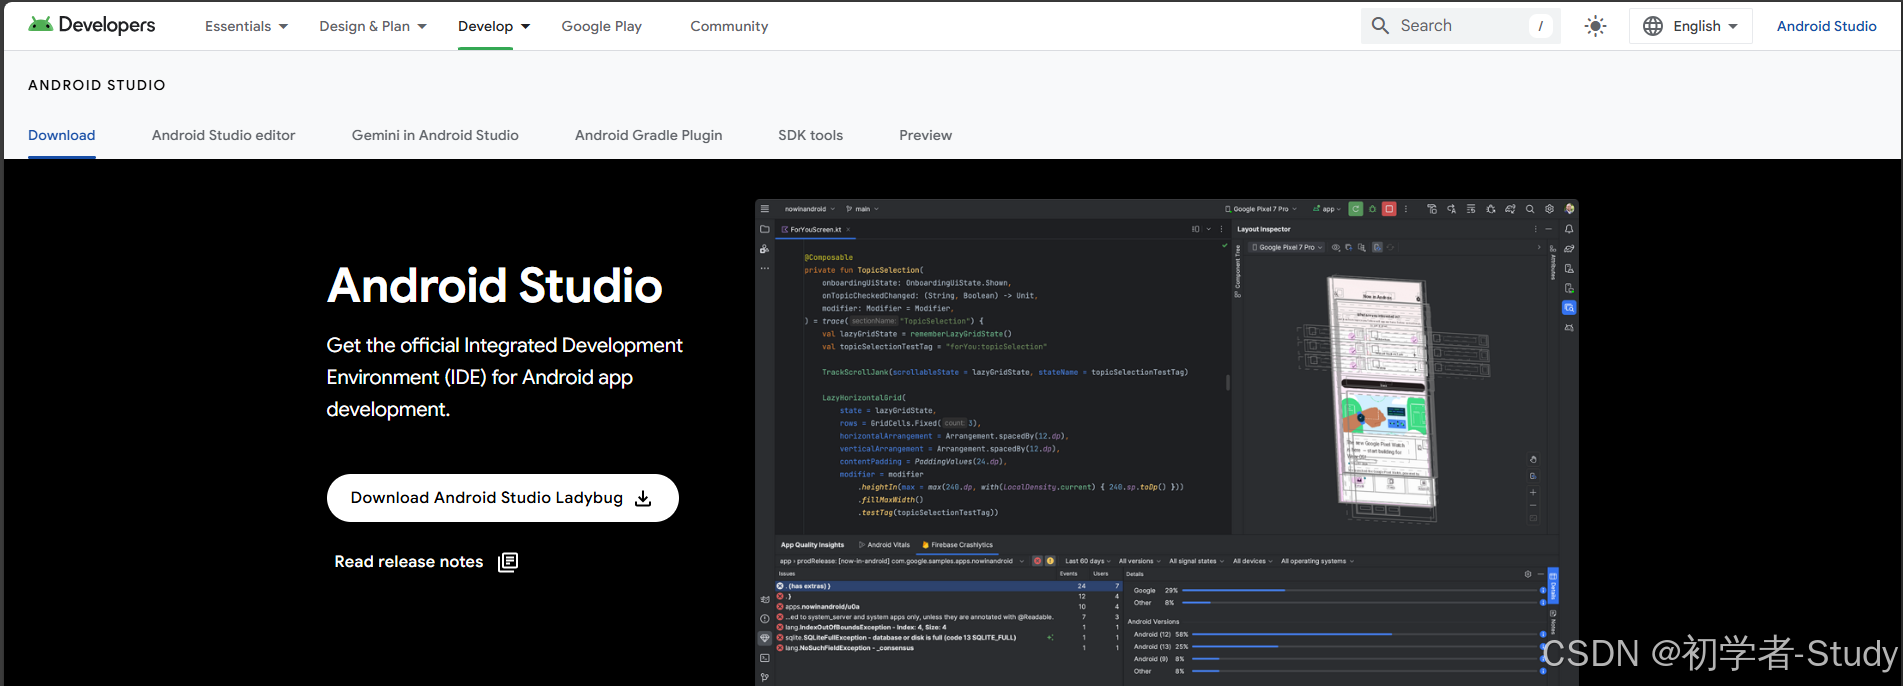Switch to Android Studio editor tab
1903x686 pixels.
pos(223,135)
